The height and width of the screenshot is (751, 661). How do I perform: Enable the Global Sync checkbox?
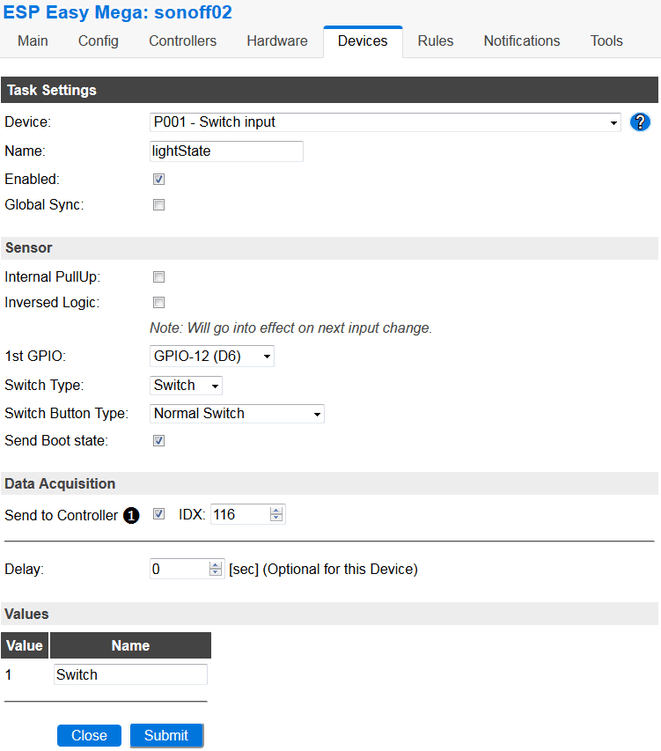[x=158, y=205]
